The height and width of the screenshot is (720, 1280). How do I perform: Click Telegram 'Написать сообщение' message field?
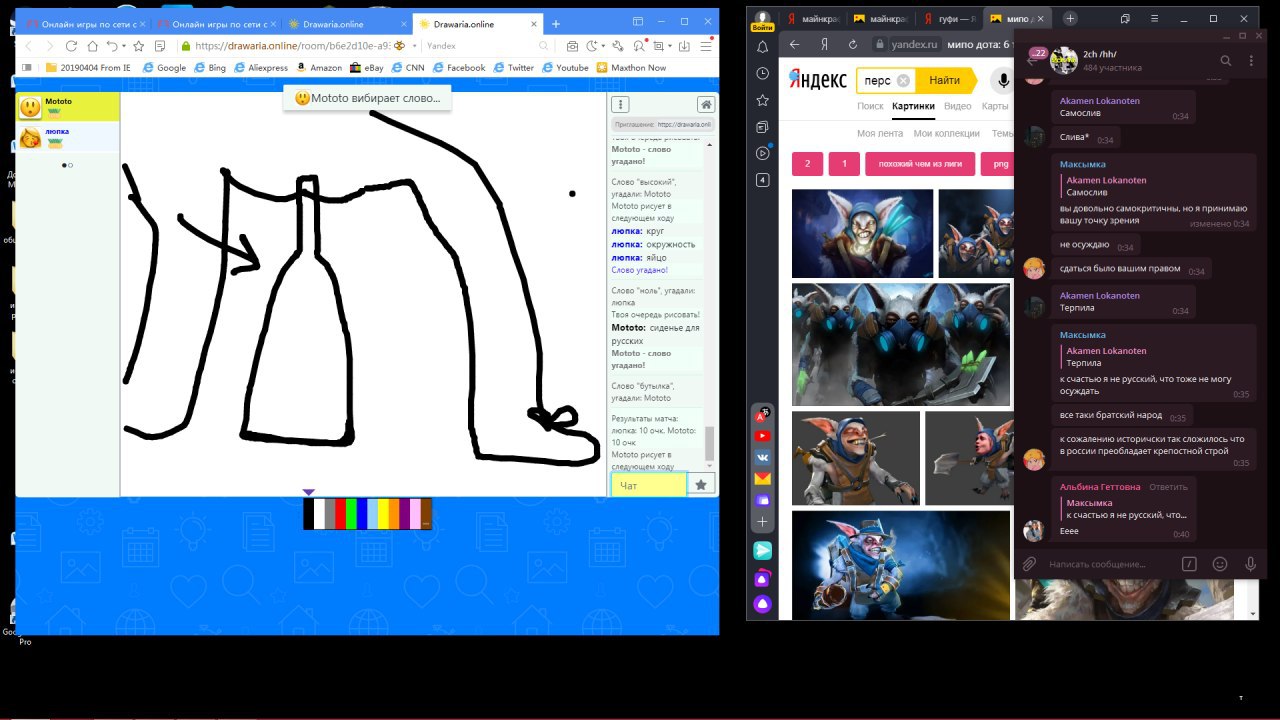pyautogui.click(x=1110, y=564)
